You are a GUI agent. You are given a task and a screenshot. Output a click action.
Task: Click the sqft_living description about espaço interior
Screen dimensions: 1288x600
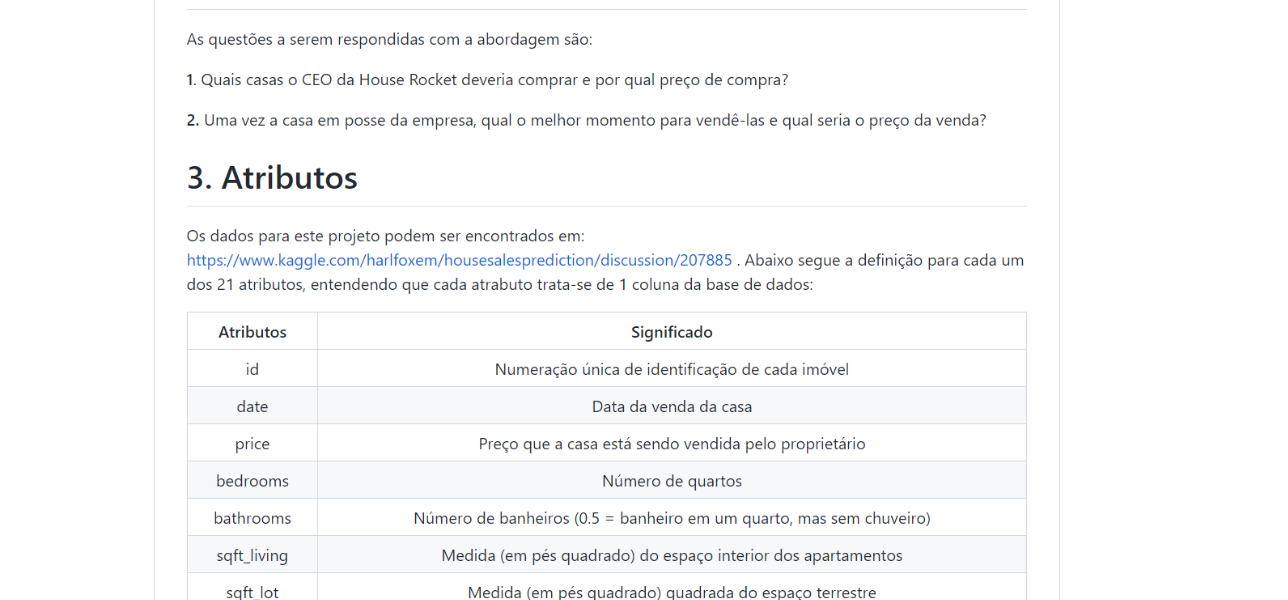click(672, 555)
